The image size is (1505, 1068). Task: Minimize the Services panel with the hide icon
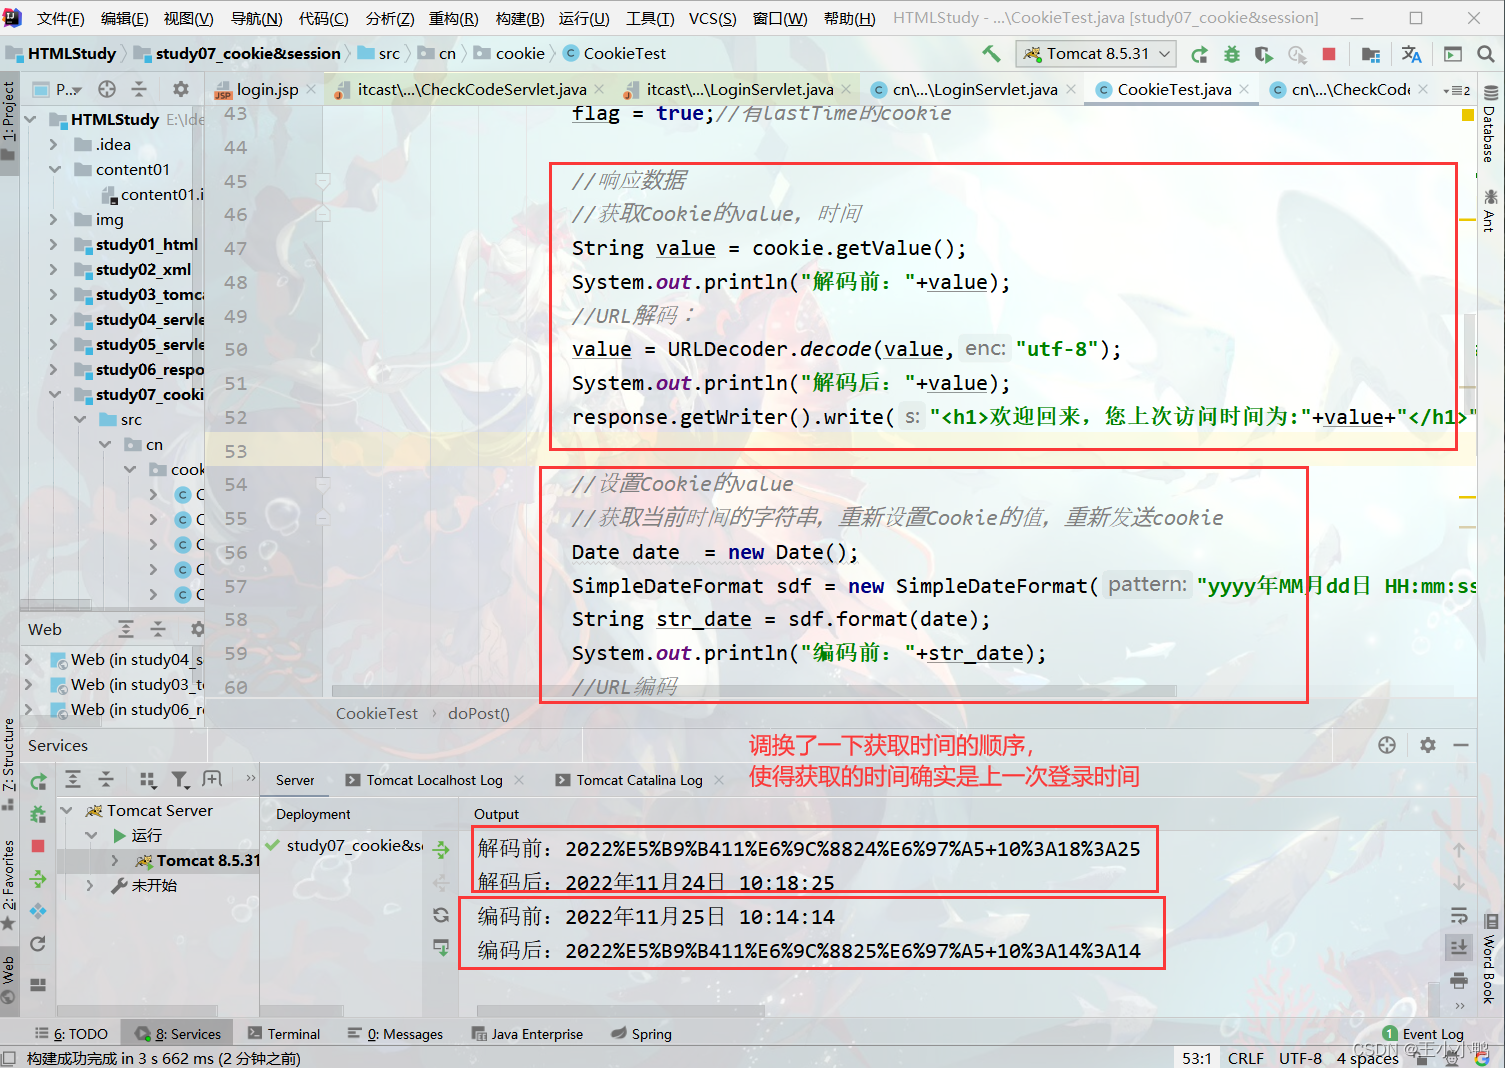[x=1461, y=745]
